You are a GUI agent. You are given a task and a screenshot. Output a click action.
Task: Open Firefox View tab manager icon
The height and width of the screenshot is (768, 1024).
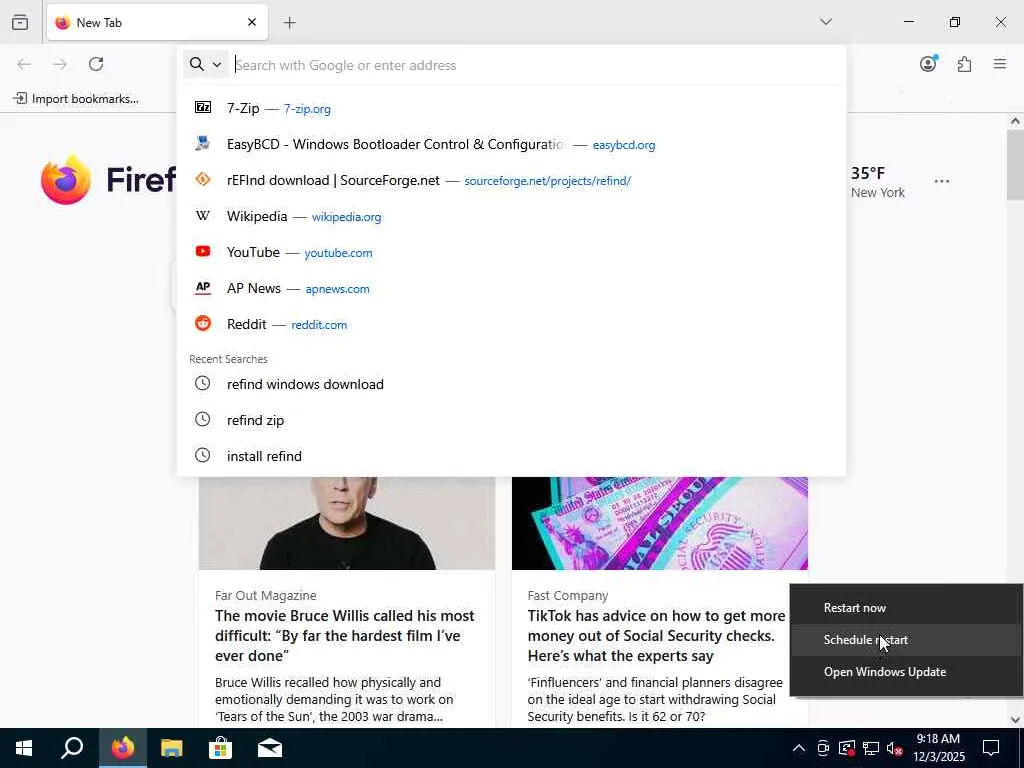(x=20, y=22)
